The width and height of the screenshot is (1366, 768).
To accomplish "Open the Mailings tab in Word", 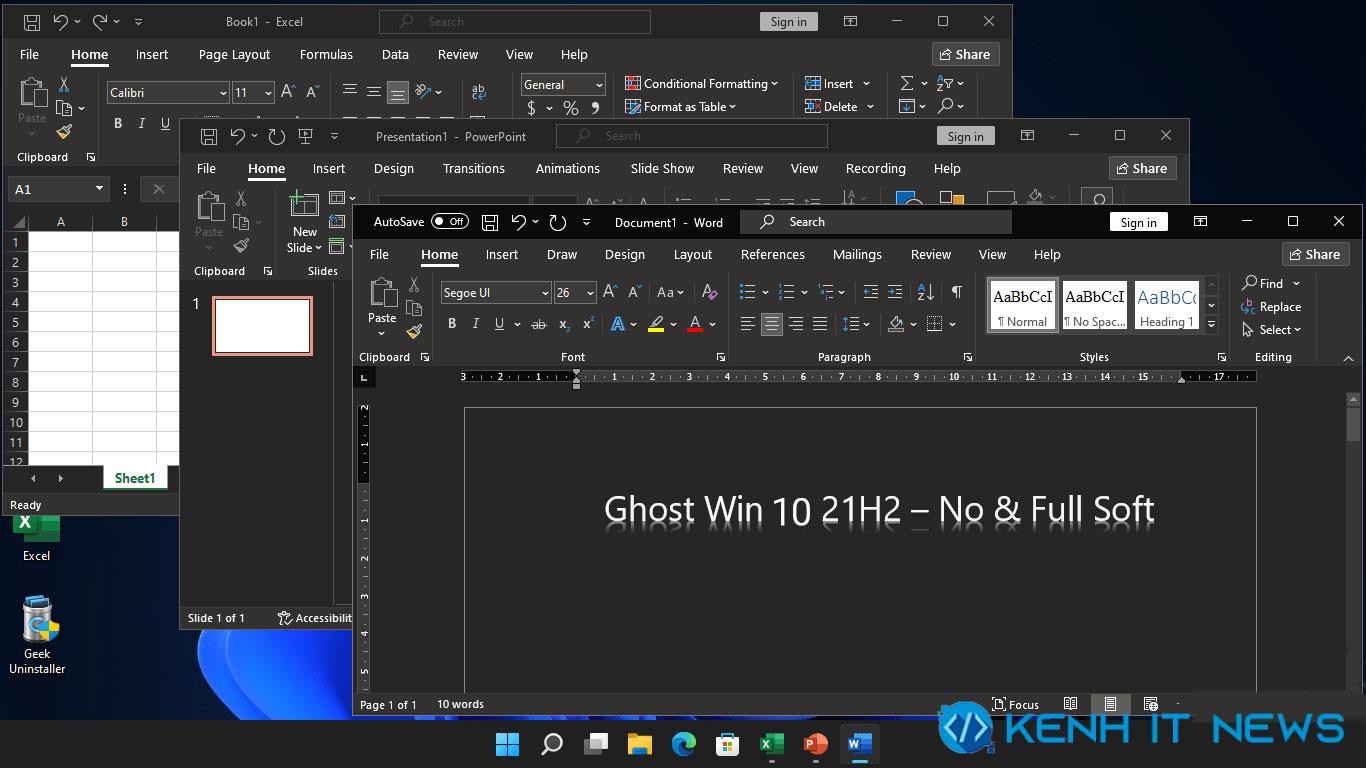I will coord(857,255).
